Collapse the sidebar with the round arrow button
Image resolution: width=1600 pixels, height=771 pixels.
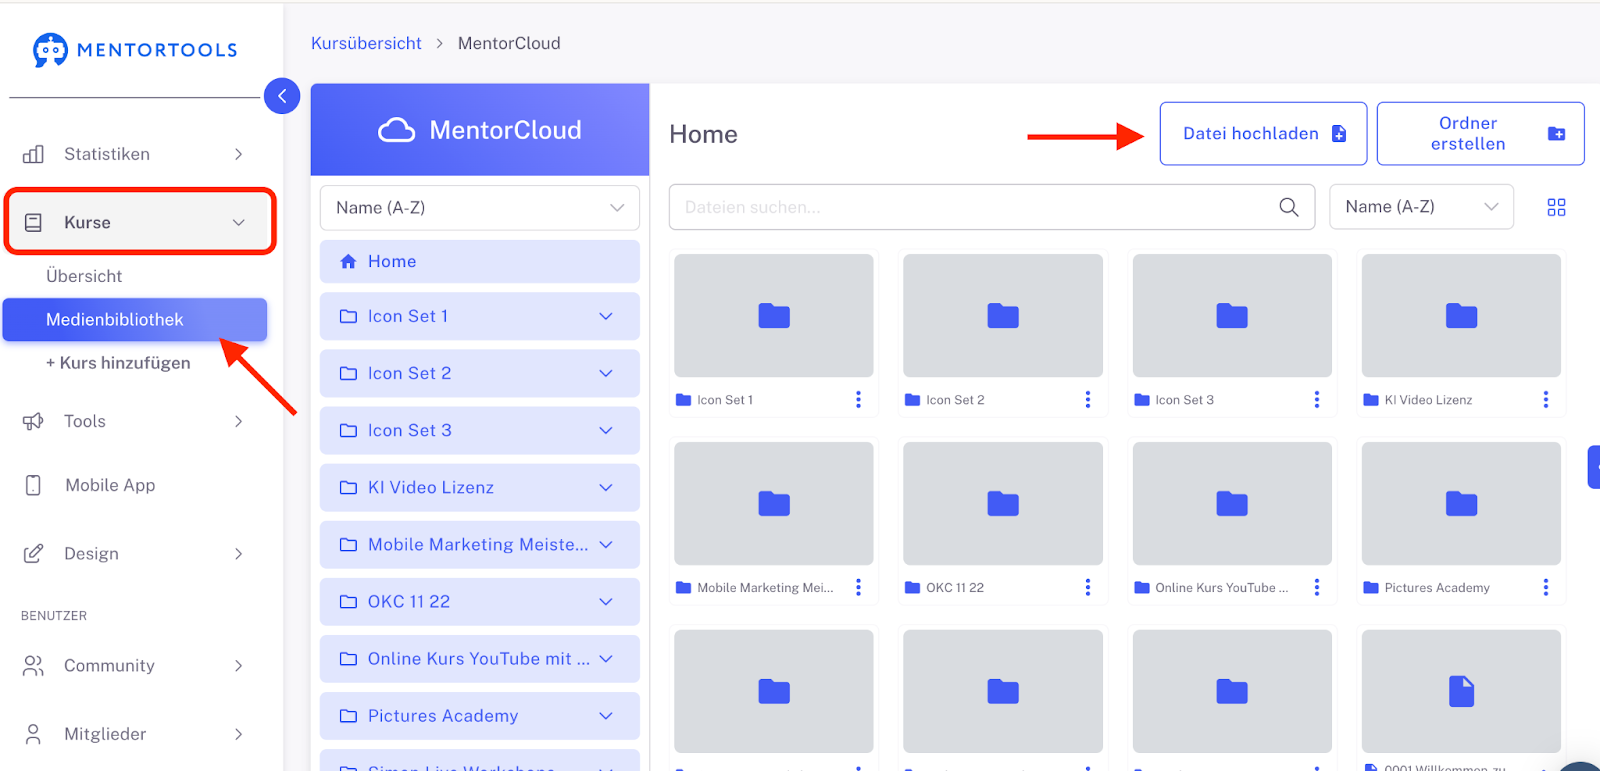point(282,96)
